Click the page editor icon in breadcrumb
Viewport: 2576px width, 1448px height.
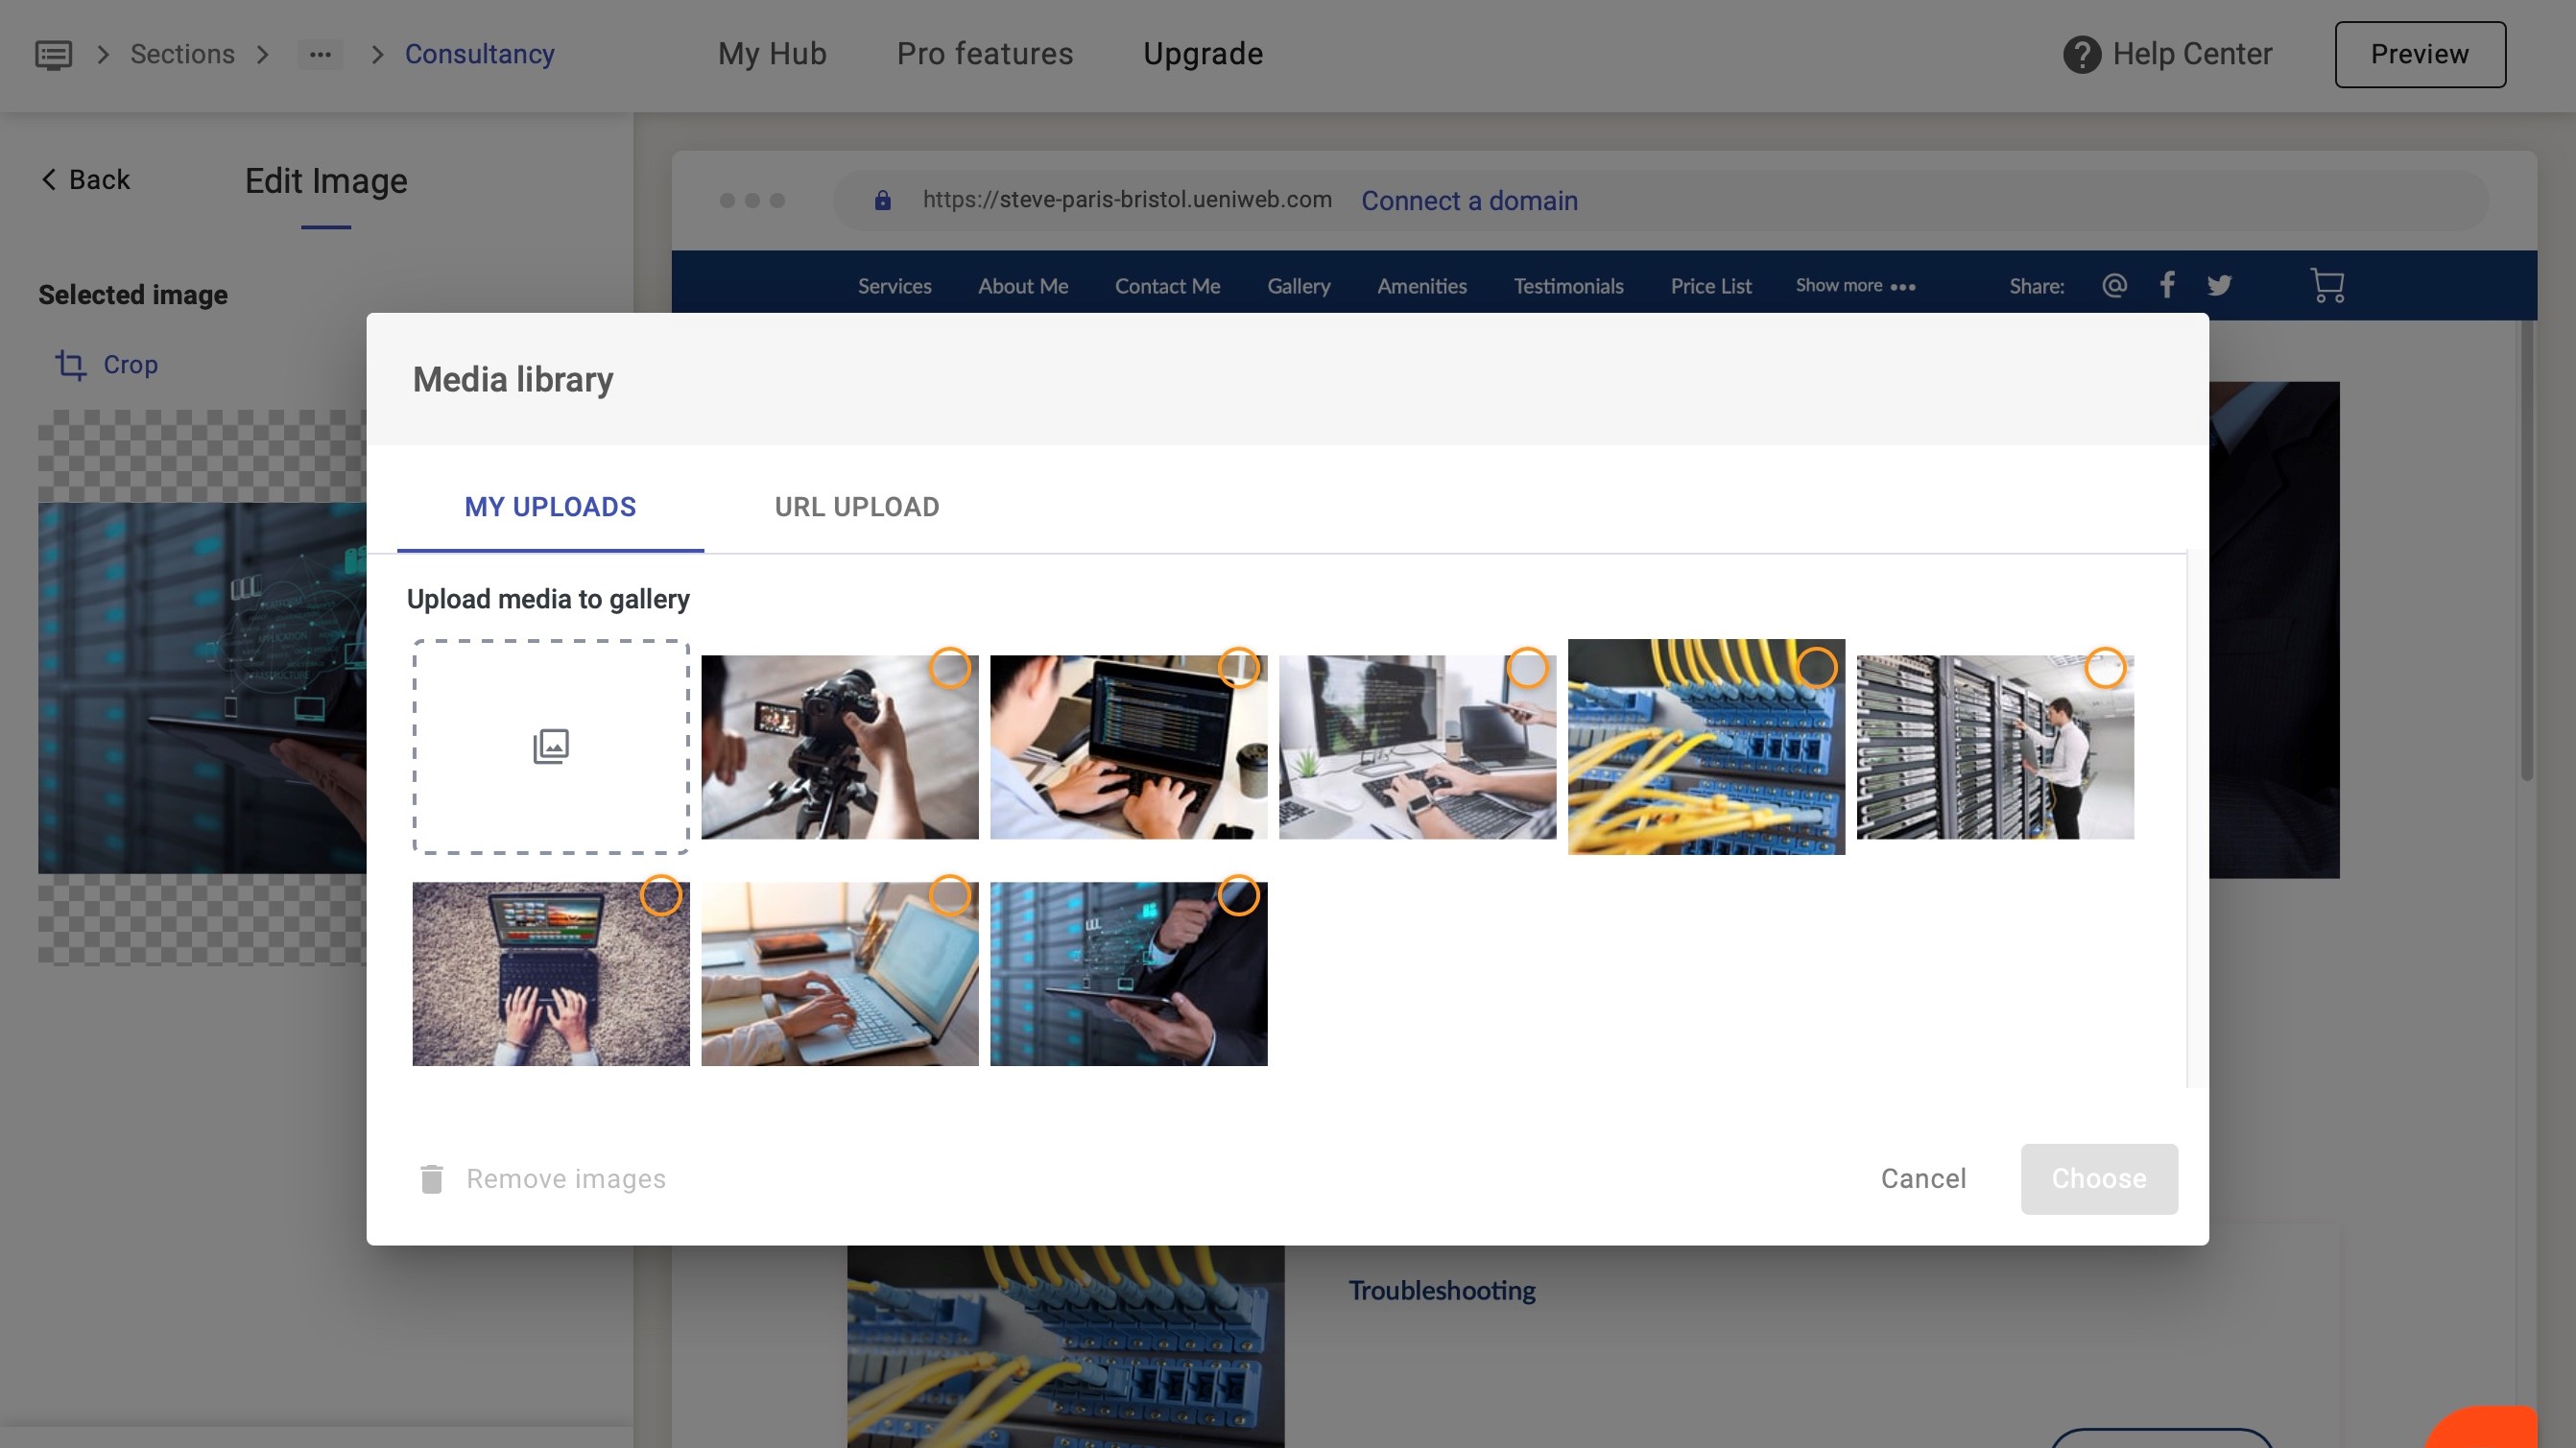(x=53, y=54)
